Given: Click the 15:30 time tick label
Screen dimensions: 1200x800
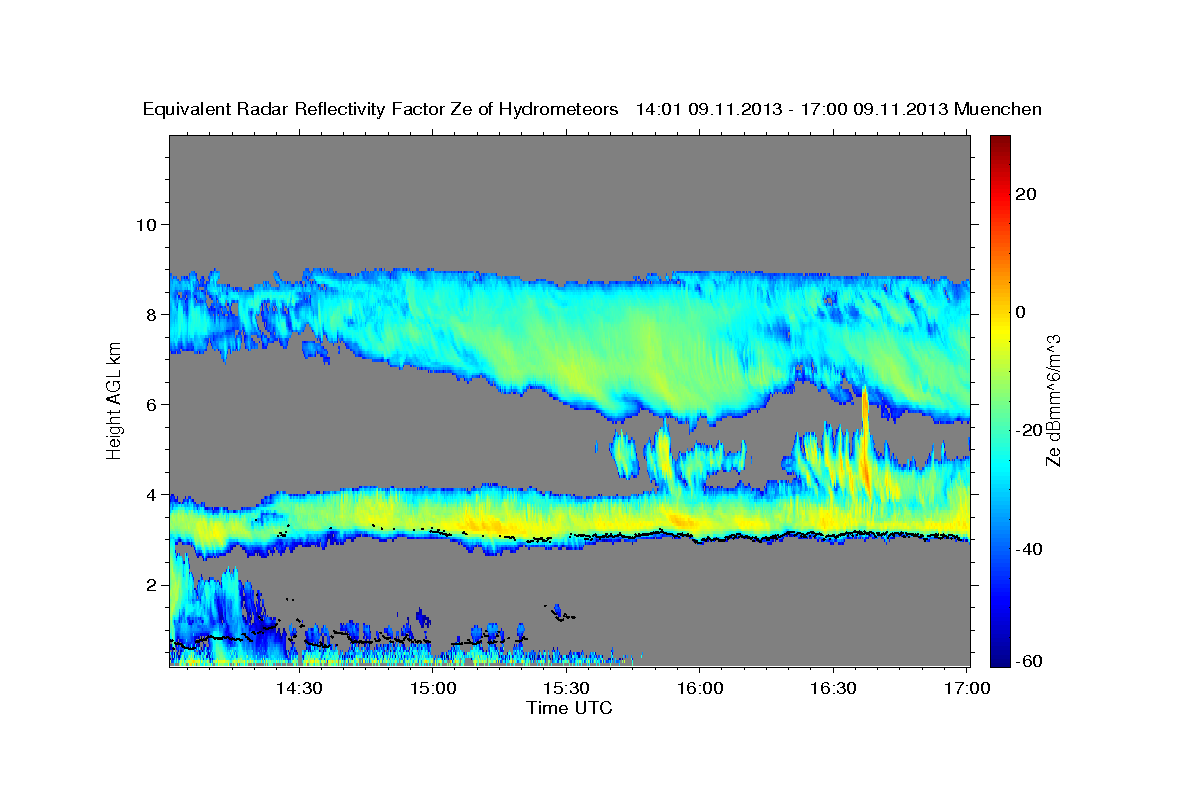Looking at the screenshot, I should (x=566, y=689).
